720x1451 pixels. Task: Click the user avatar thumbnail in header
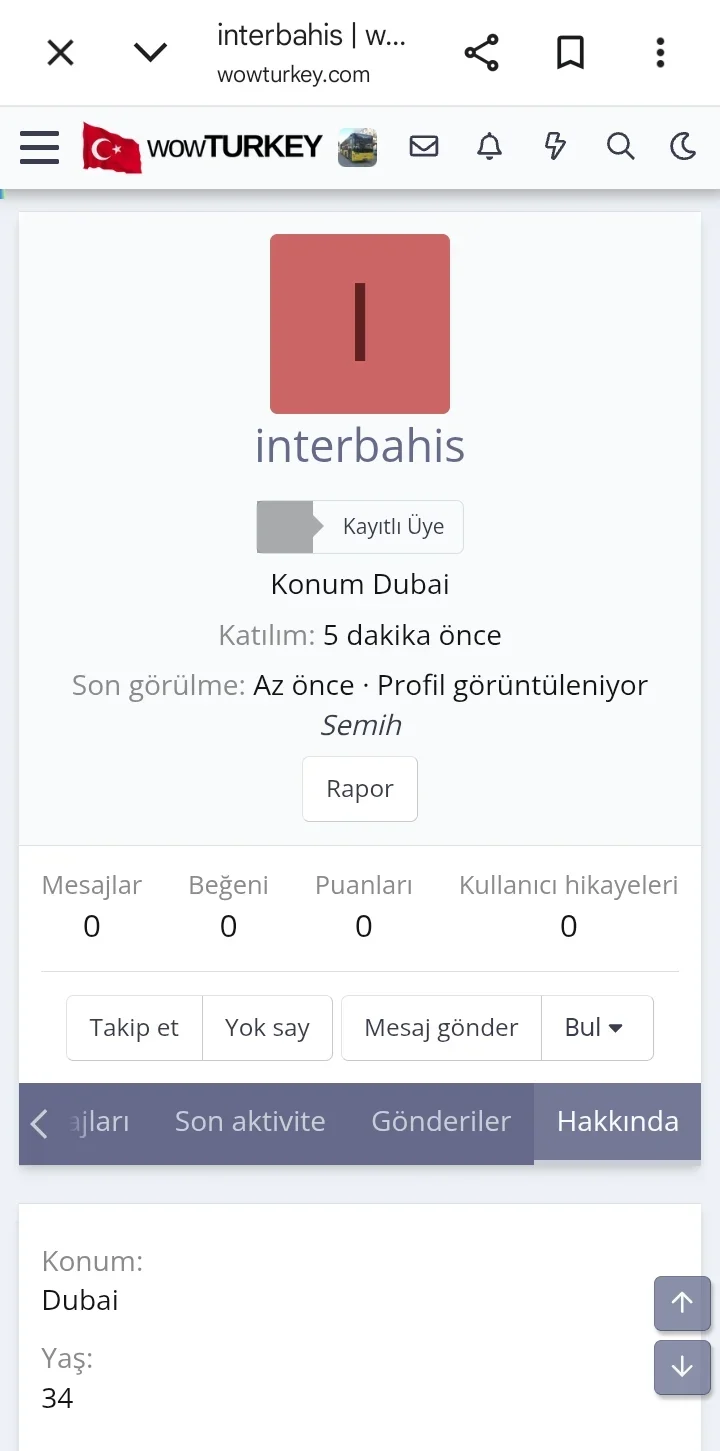pyautogui.click(x=357, y=148)
